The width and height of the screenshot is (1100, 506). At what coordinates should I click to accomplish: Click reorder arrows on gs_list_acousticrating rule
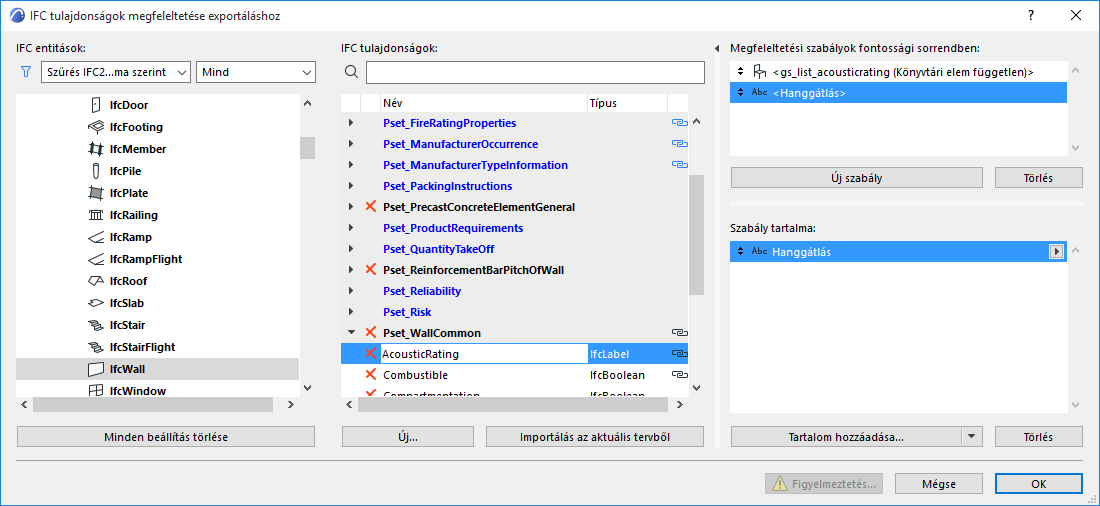(739, 72)
